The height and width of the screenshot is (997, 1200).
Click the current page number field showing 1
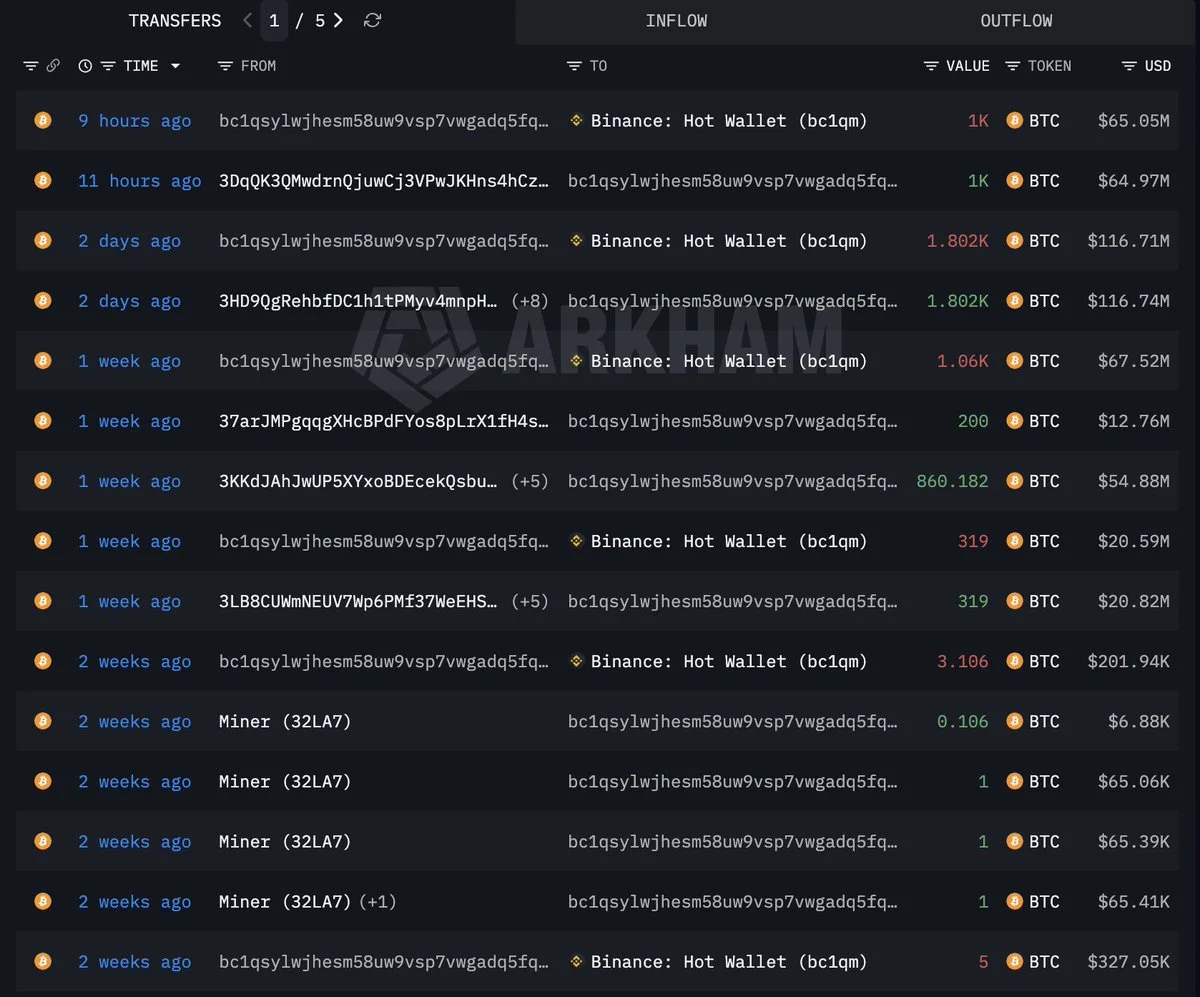[274, 20]
